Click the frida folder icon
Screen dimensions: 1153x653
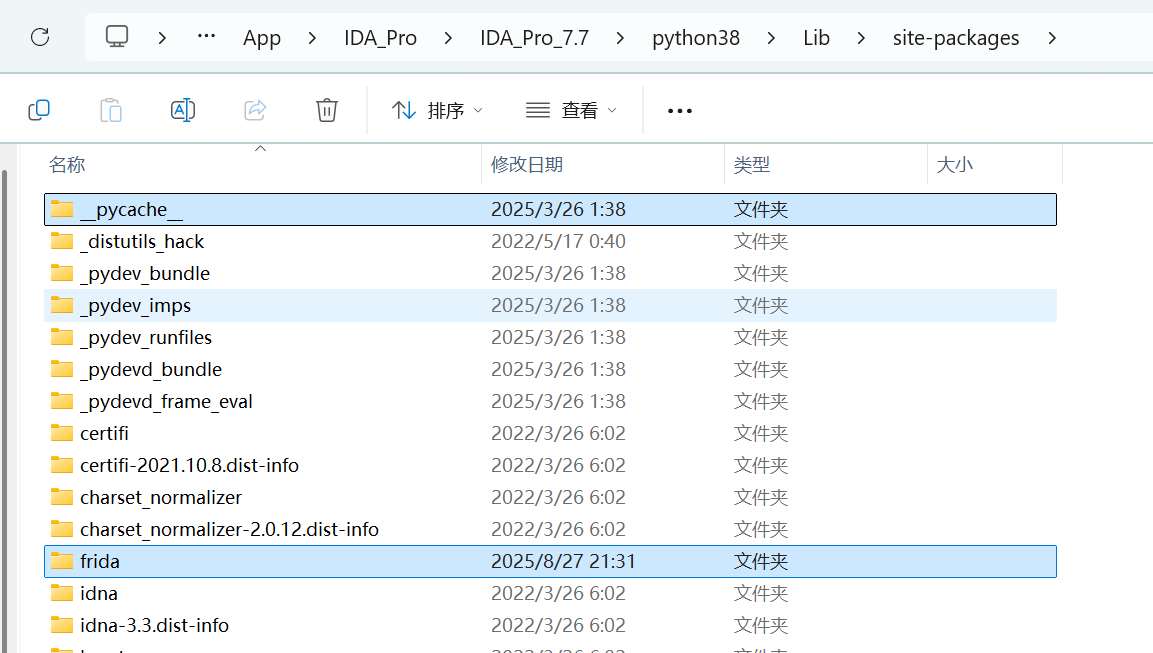(x=62, y=561)
